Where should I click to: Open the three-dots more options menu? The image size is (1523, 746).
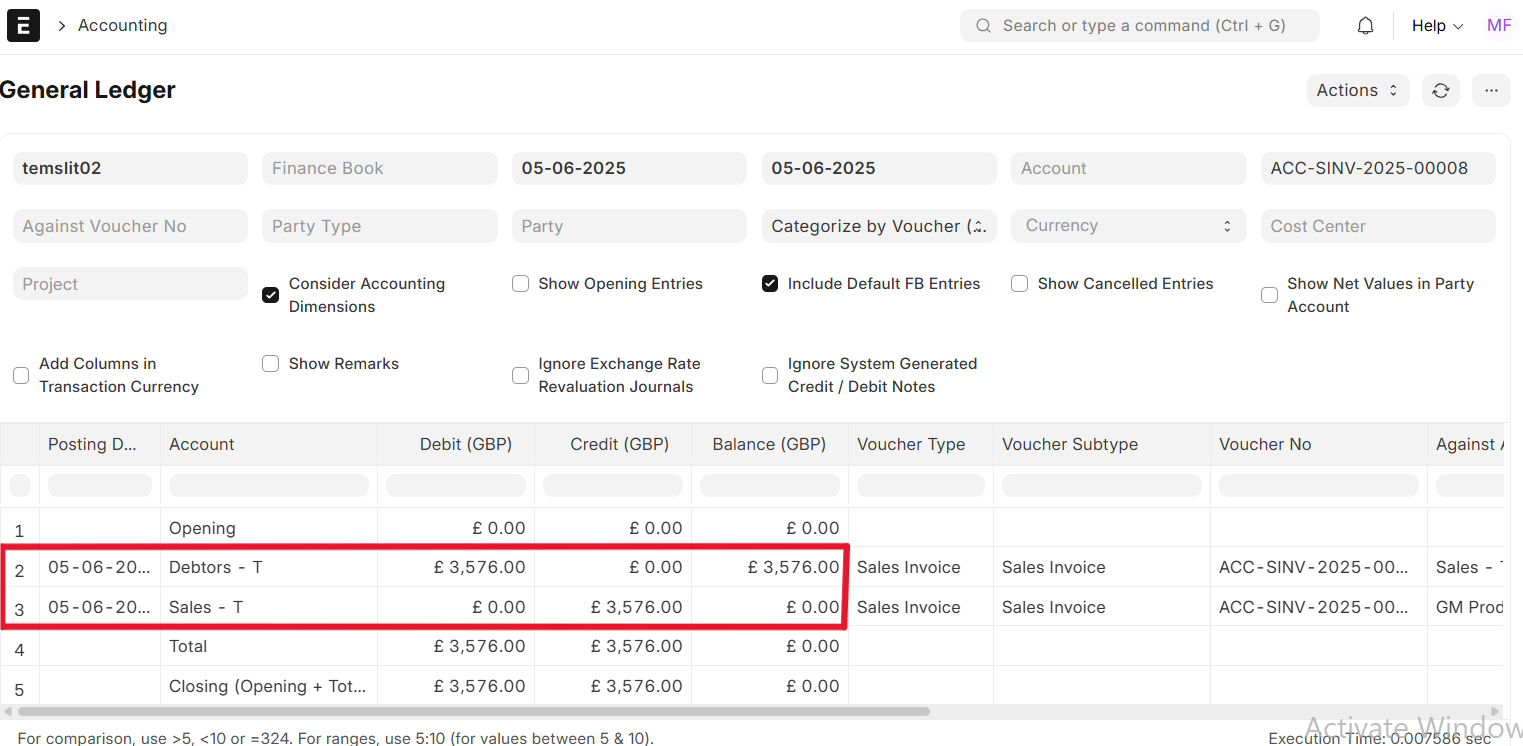click(x=1491, y=90)
